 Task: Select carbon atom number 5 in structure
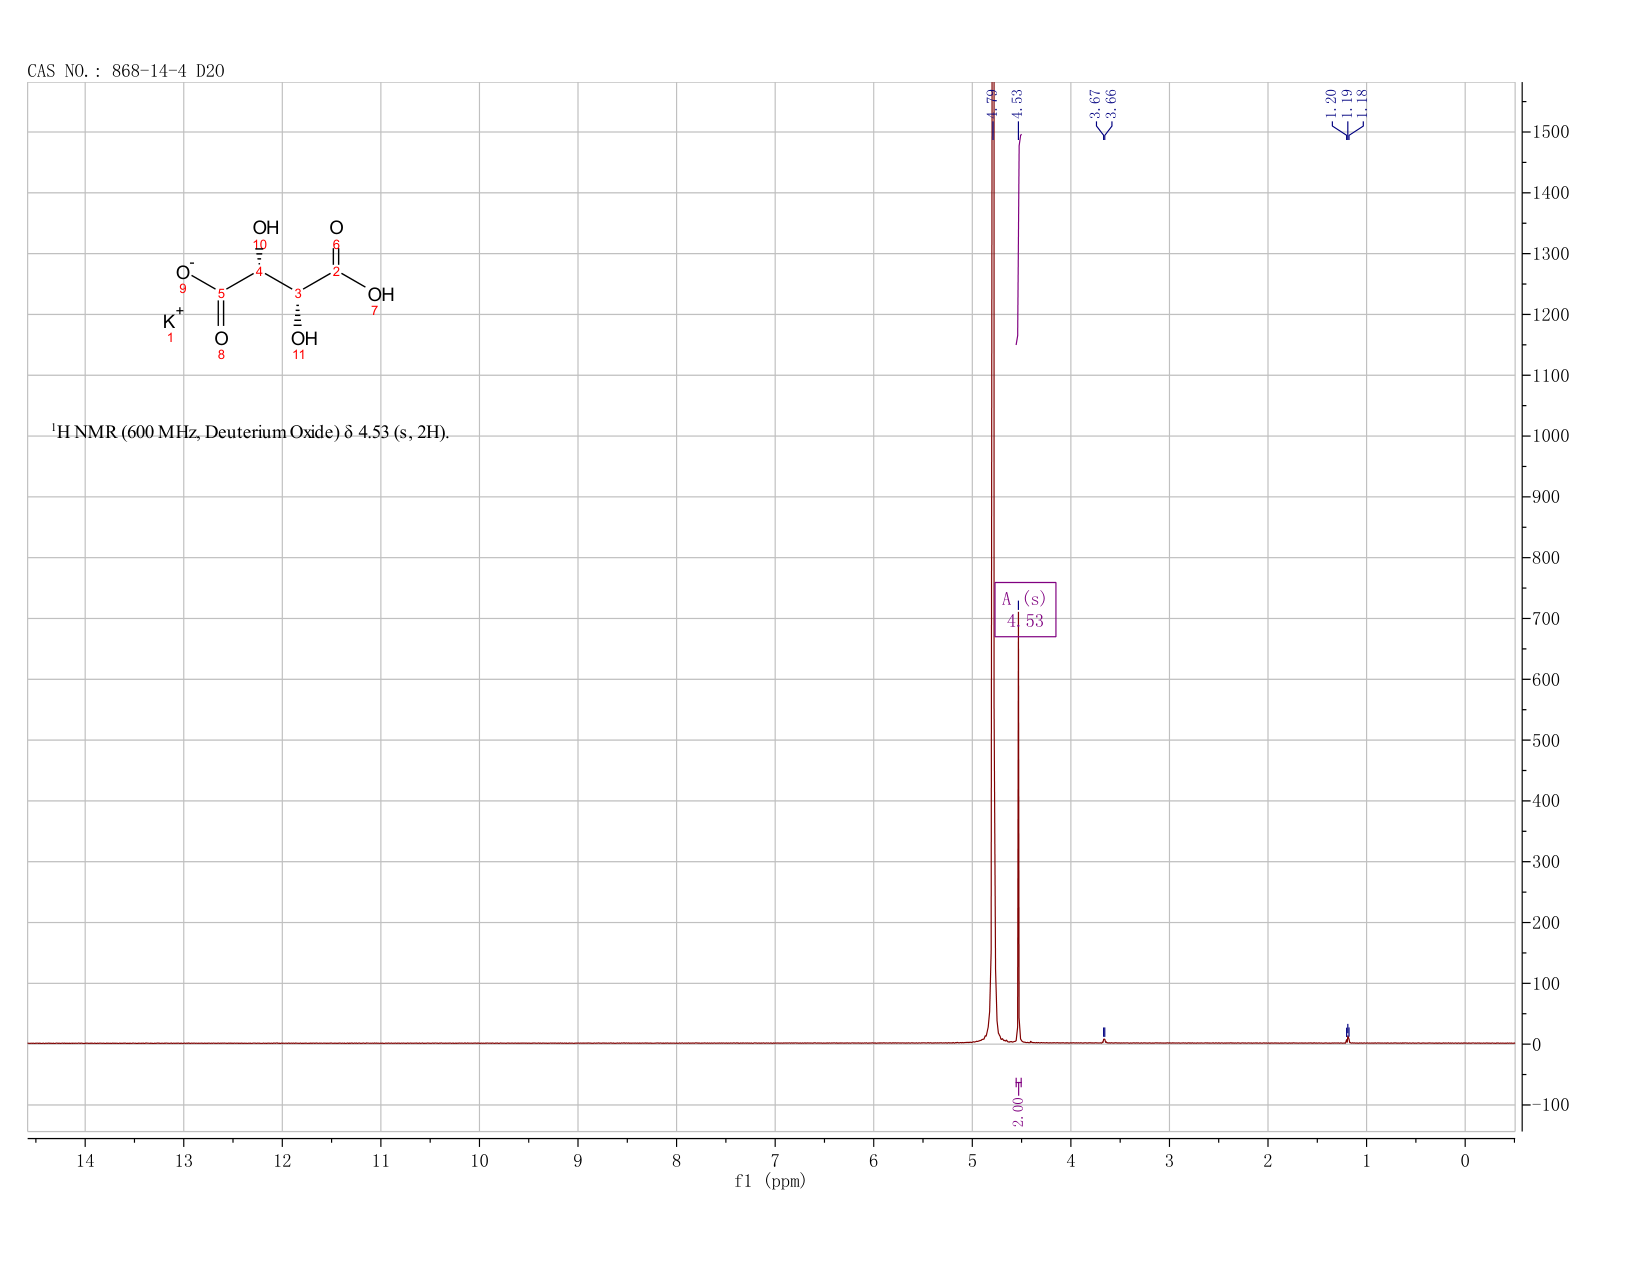(221, 293)
